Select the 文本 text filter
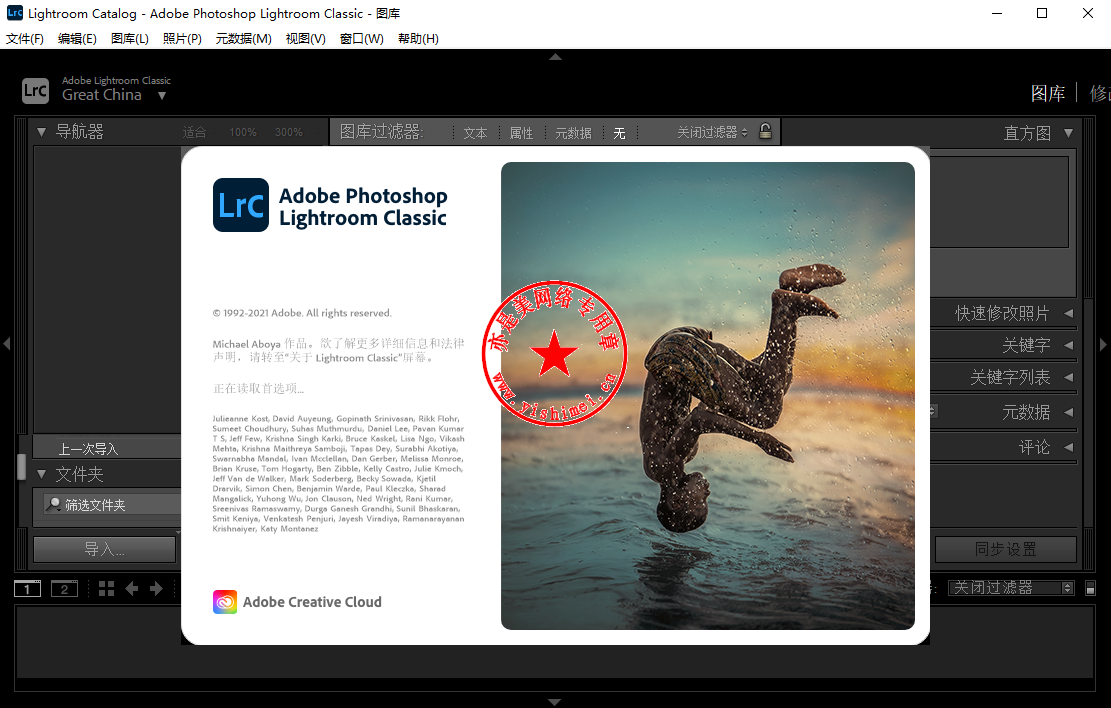1111x708 pixels. pos(475,133)
